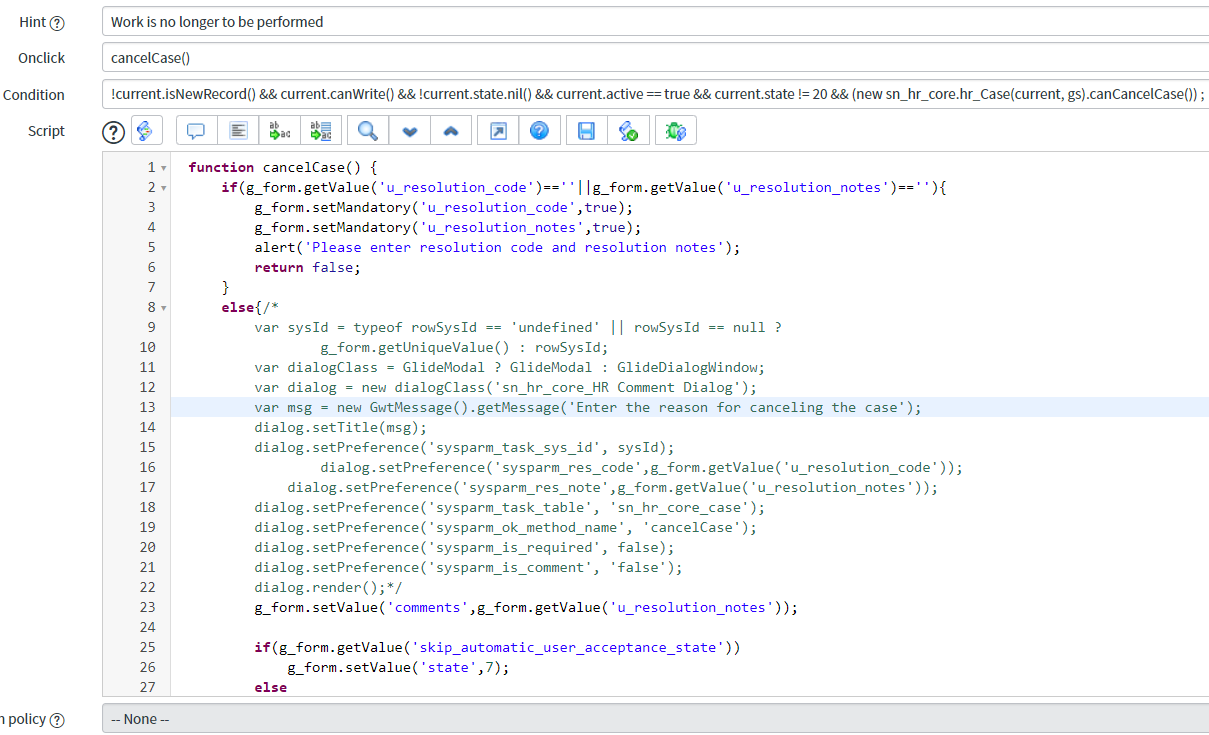
Task: Click inside the Condition input field
Action: 655,95
